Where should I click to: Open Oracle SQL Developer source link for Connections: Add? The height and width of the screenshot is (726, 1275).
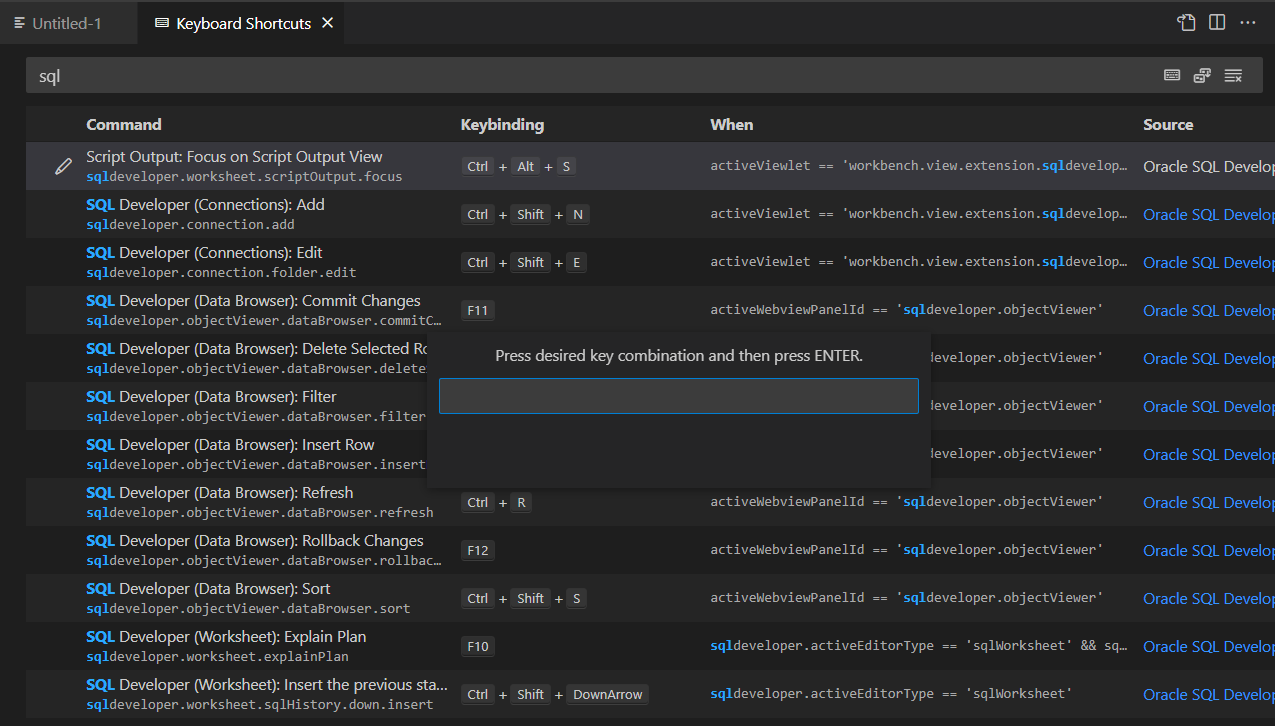pos(1209,215)
